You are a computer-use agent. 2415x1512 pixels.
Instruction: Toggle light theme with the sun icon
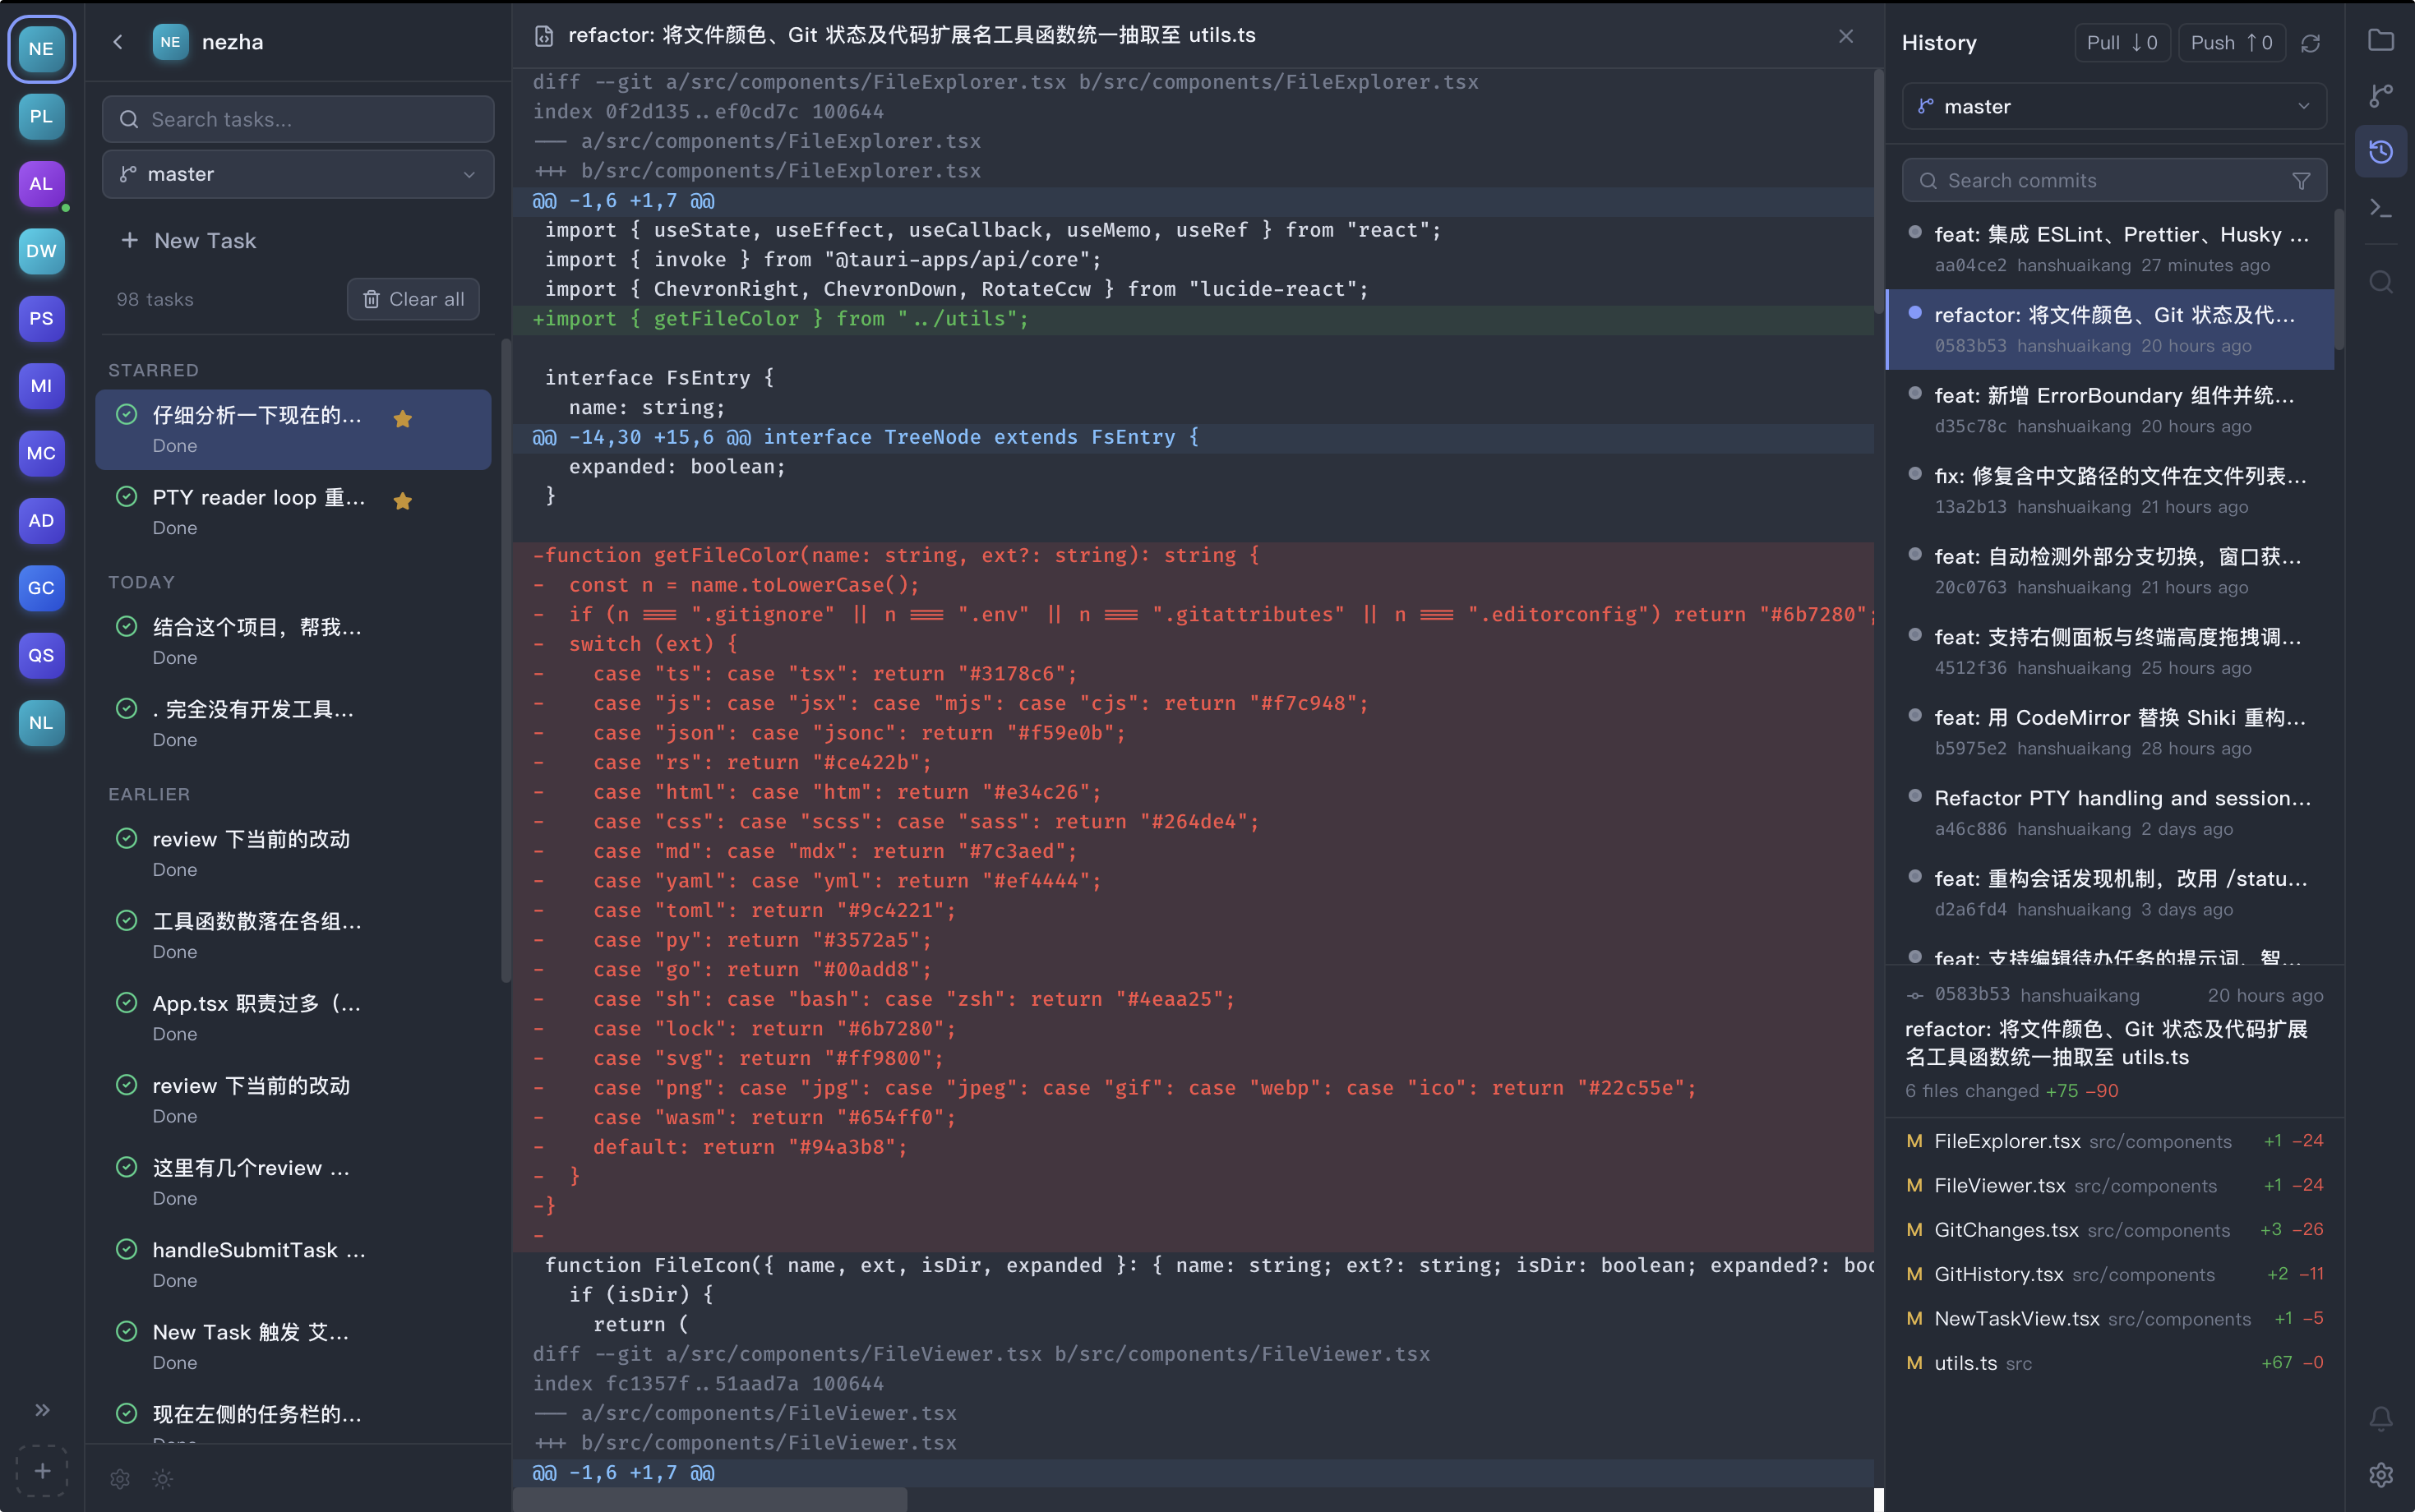(163, 1479)
